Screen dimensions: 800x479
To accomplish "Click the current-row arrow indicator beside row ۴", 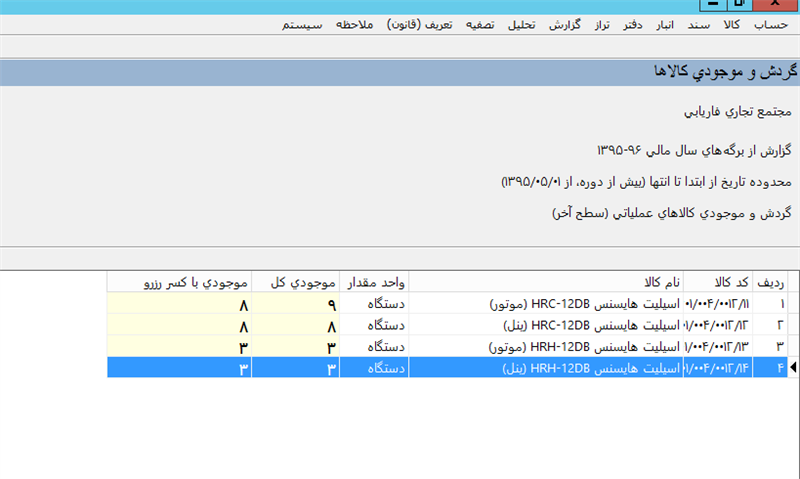I will 794,368.
